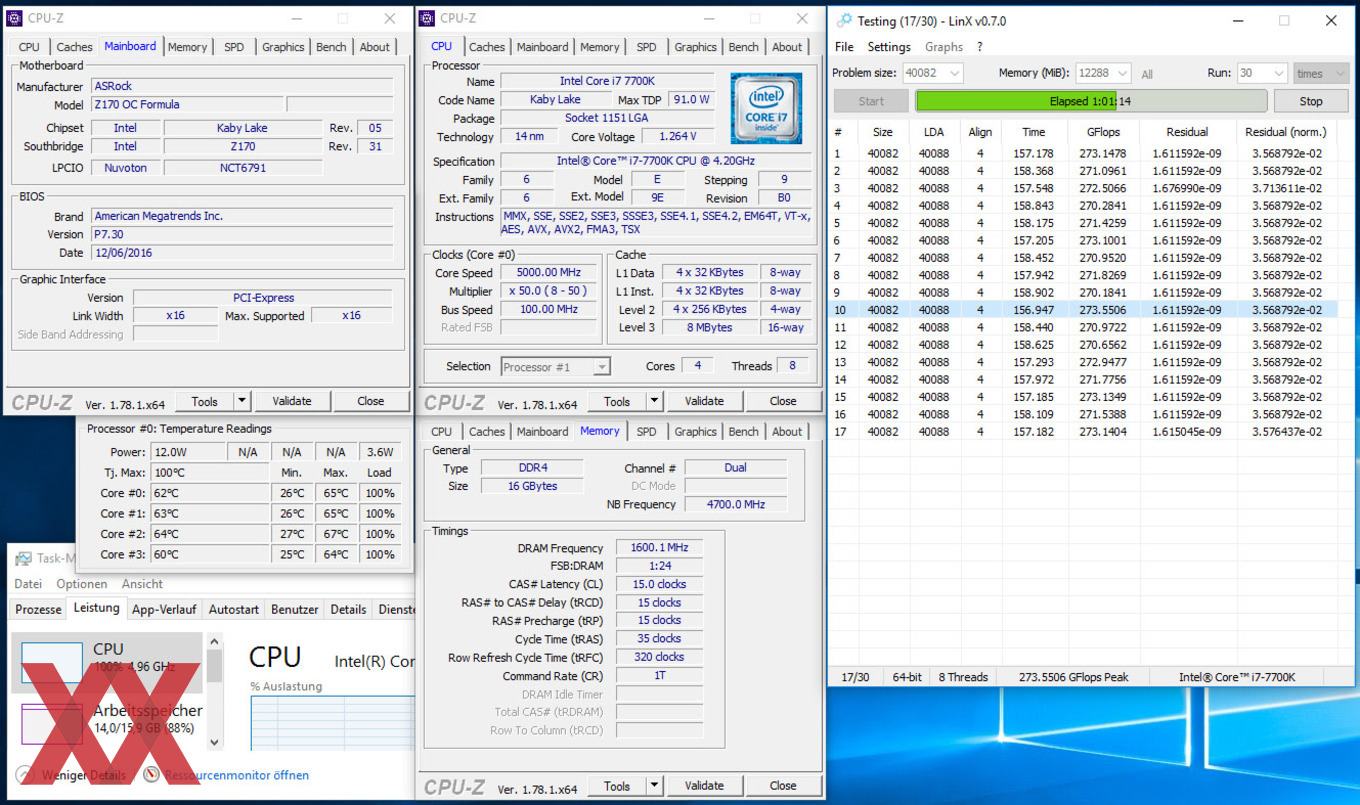Select the Caches tab in the Mainboard CPU-Z window

pos(74,47)
